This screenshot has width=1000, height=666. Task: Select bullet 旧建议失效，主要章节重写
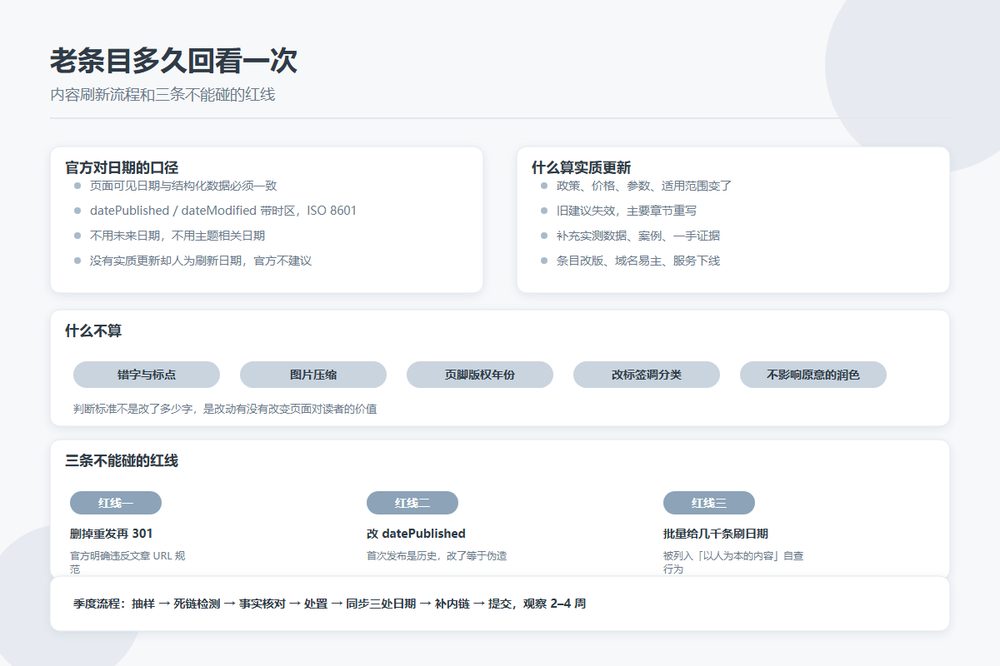(626, 211)
